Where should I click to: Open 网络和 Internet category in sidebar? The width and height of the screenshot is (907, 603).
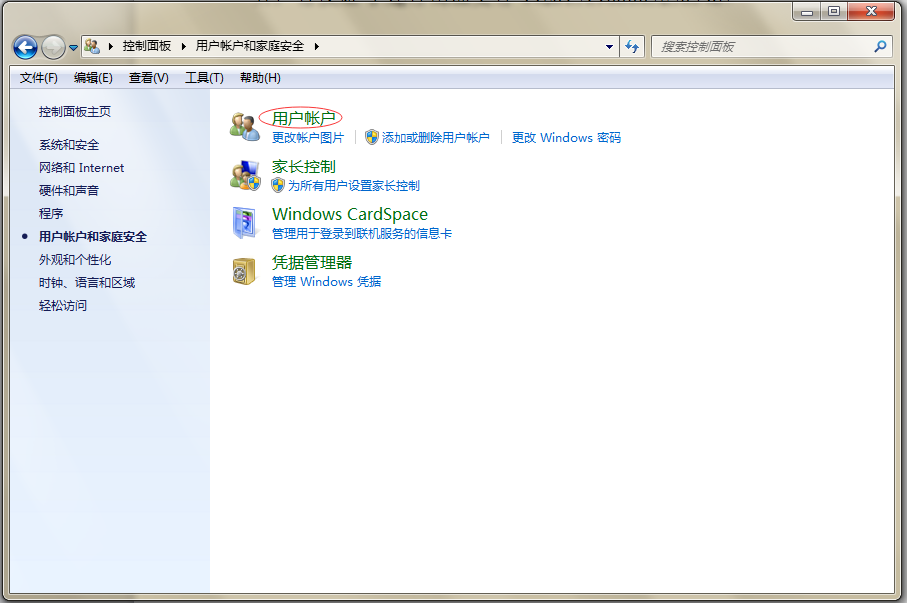point(82,168)
